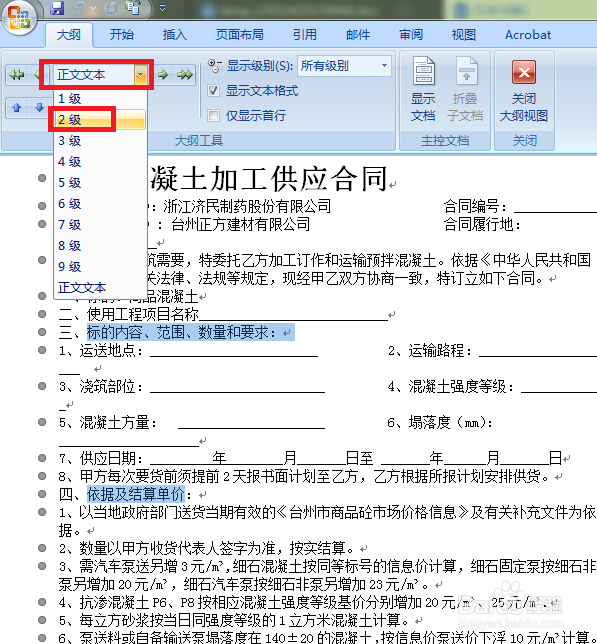The height and width of the screenshot is (644, 597).
Task: Open the undo history dropdown arrow
Action: (94, 8)
